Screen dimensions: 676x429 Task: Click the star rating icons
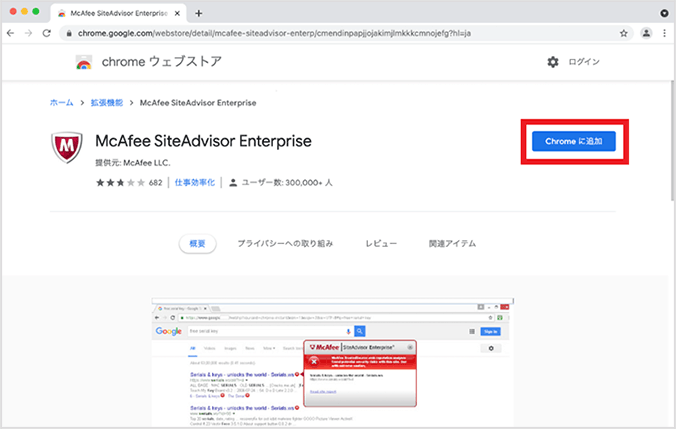tap(120, 183)
